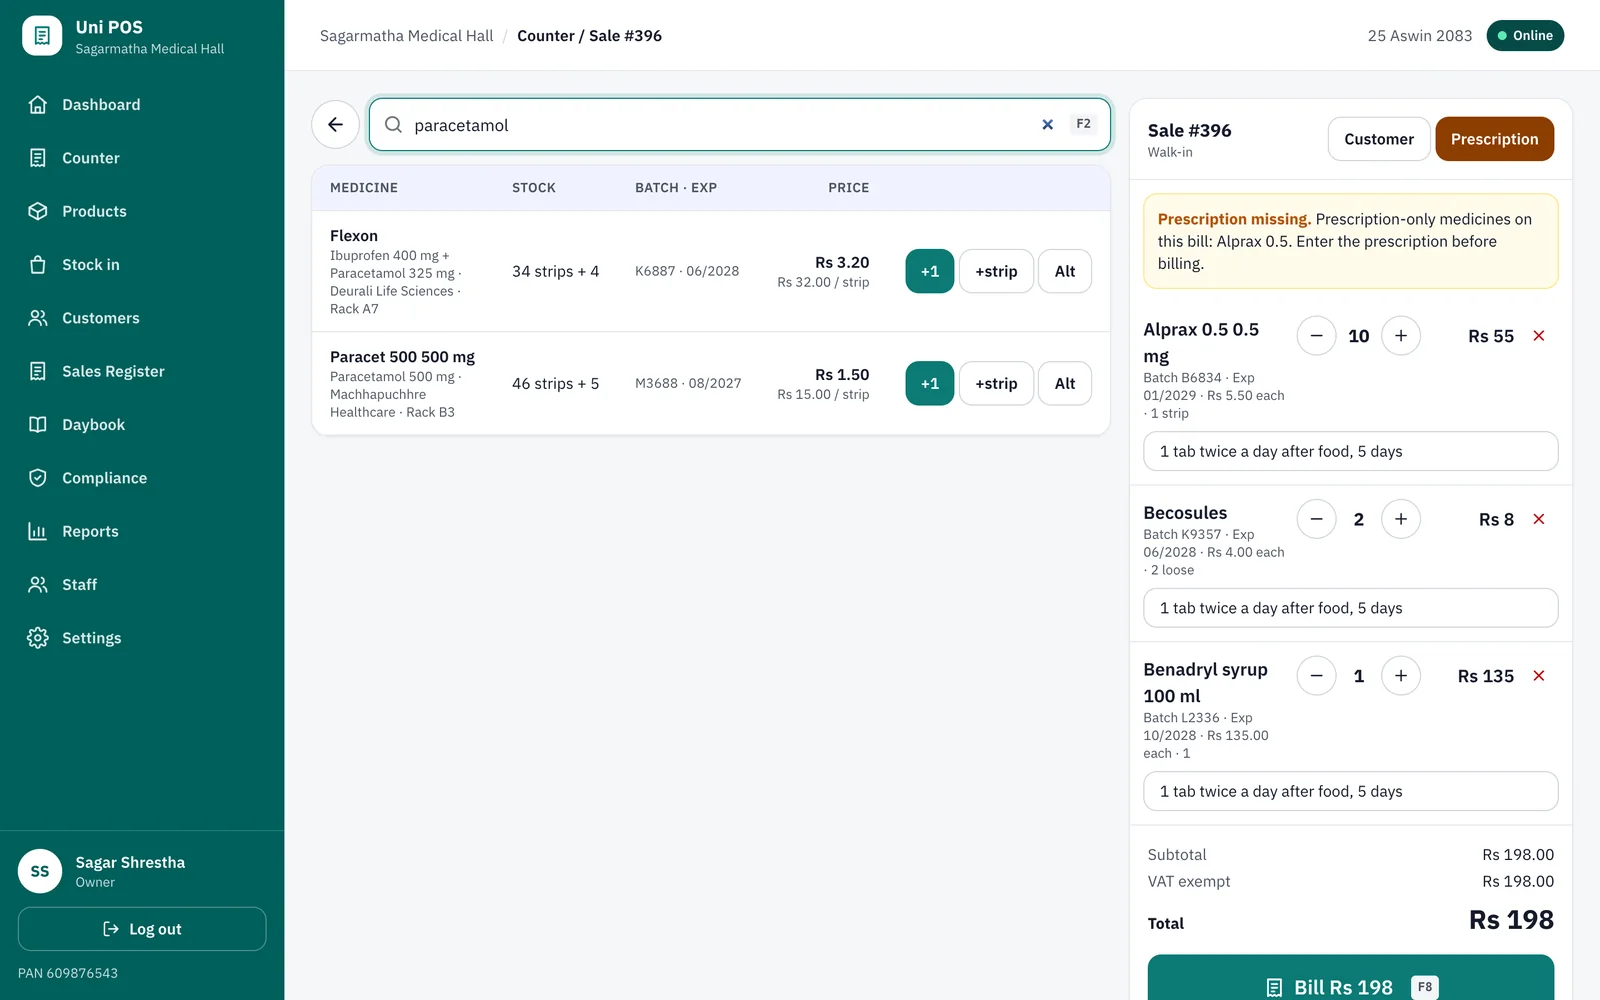Click the PRICE column header
The image size is (1600, 1000).
pos(848,188)
